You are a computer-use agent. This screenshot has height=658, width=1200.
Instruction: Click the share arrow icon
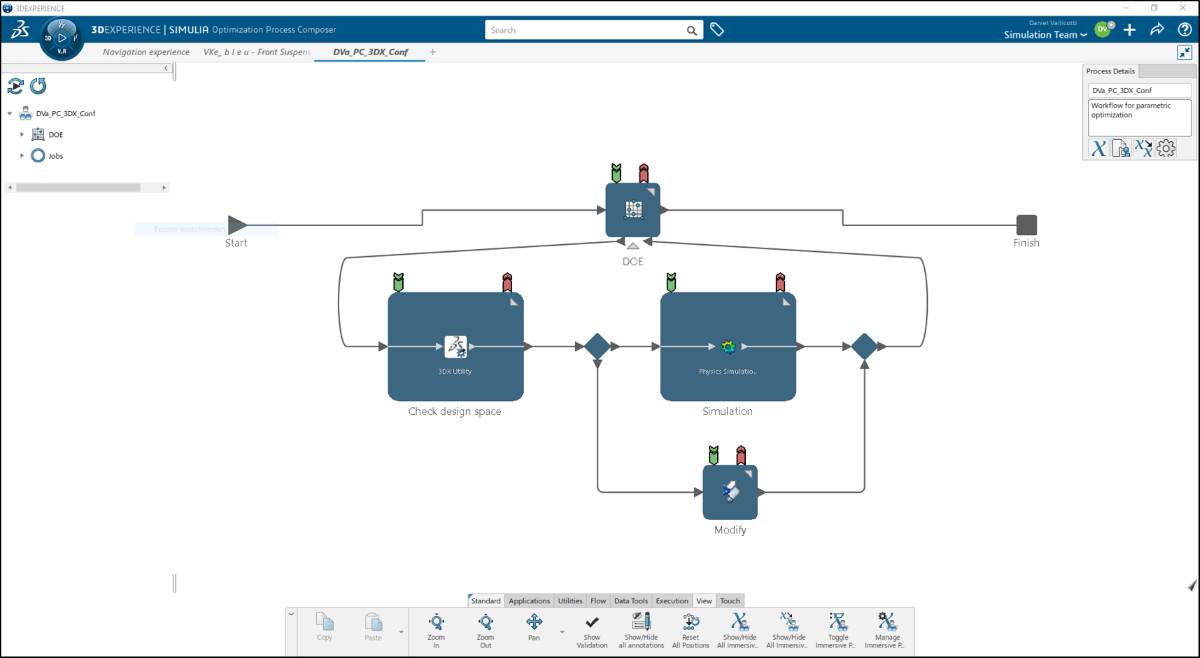pos(1157,30)
